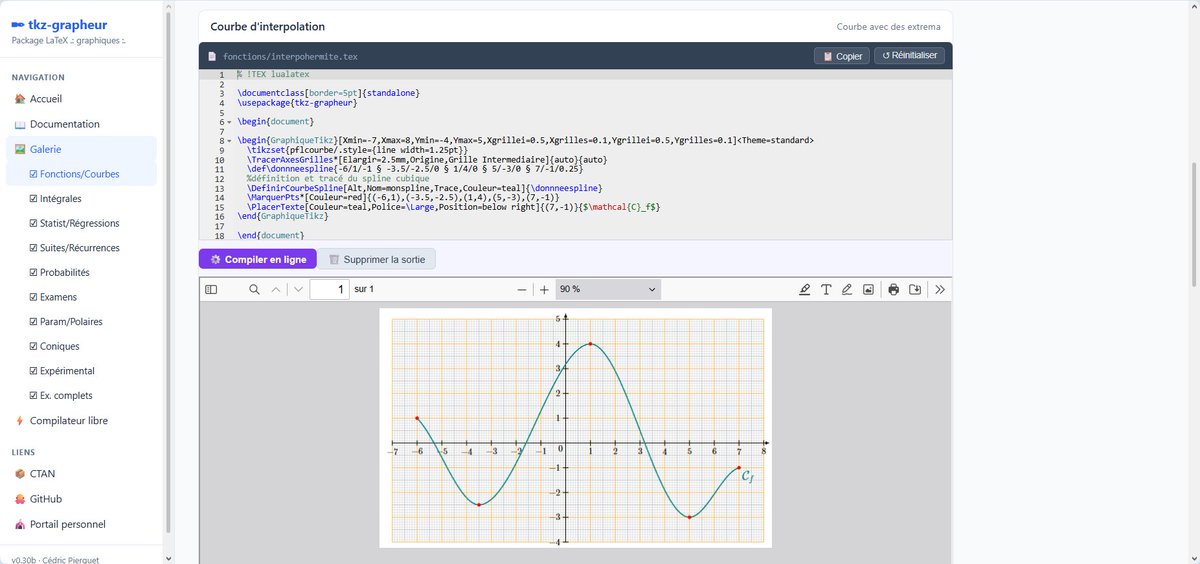This screenshot has height=564, width=1200.
Task: Click the book icon next to Documentation
Action: click(x=20, y=124)
